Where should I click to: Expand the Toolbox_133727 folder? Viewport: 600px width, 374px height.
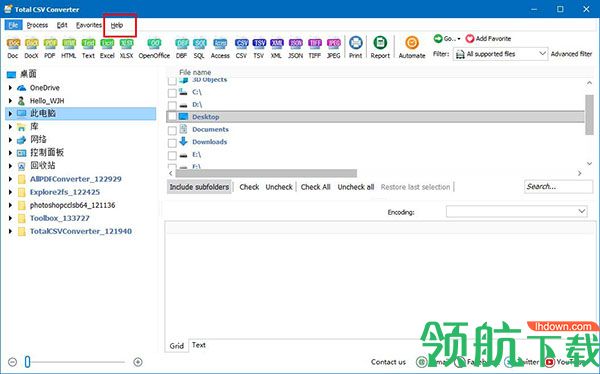tap(10, 218)
